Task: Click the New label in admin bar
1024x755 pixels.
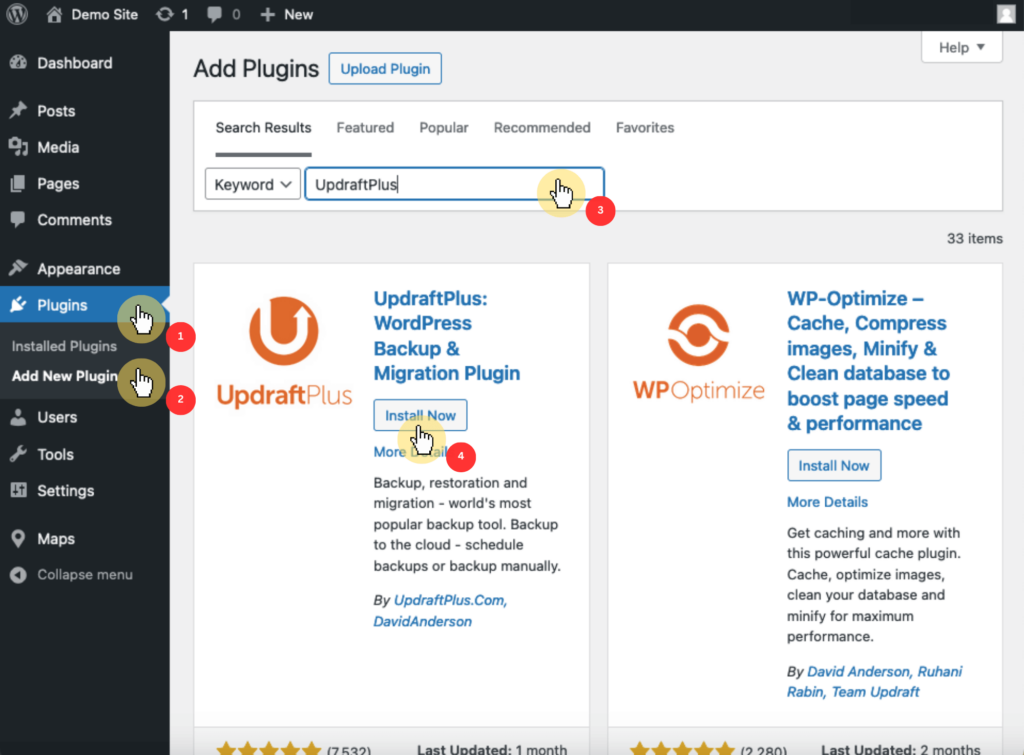Action: coord(298,14)
